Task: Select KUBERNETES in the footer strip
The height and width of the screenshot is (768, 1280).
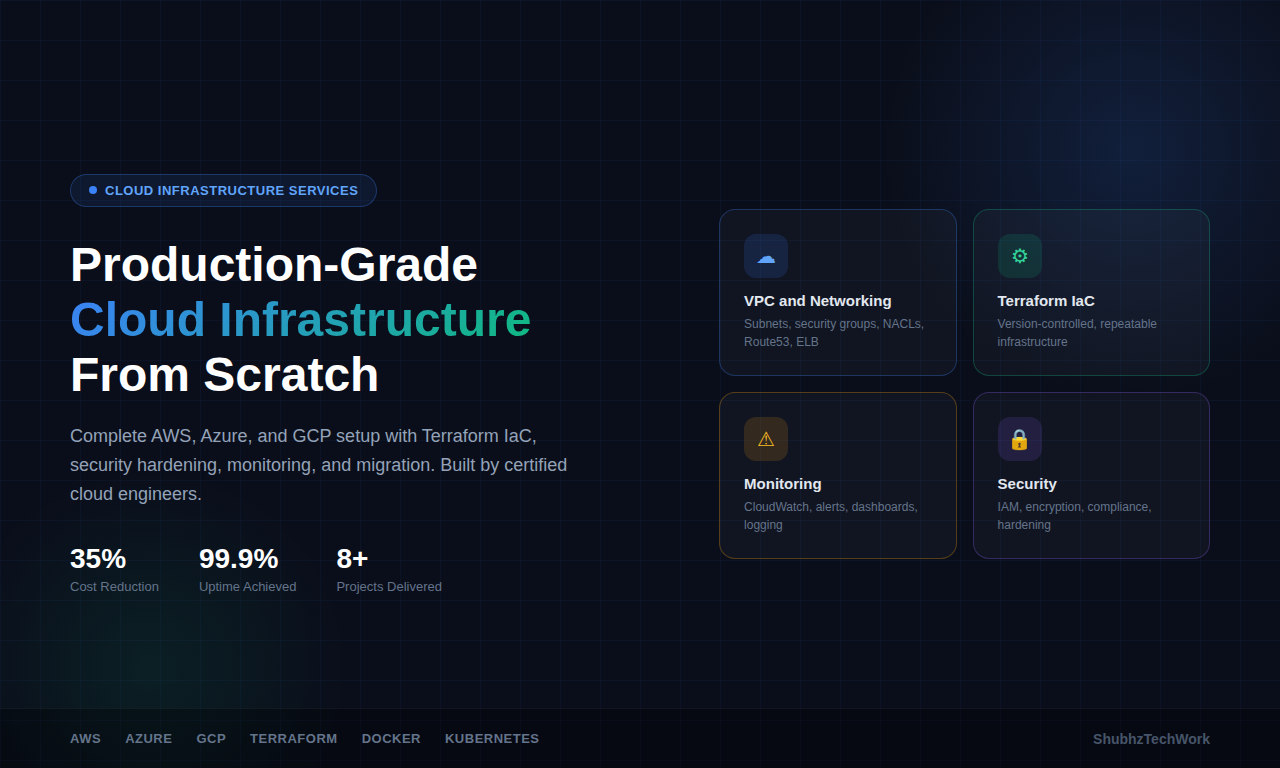Action: (x=491, y=739)
